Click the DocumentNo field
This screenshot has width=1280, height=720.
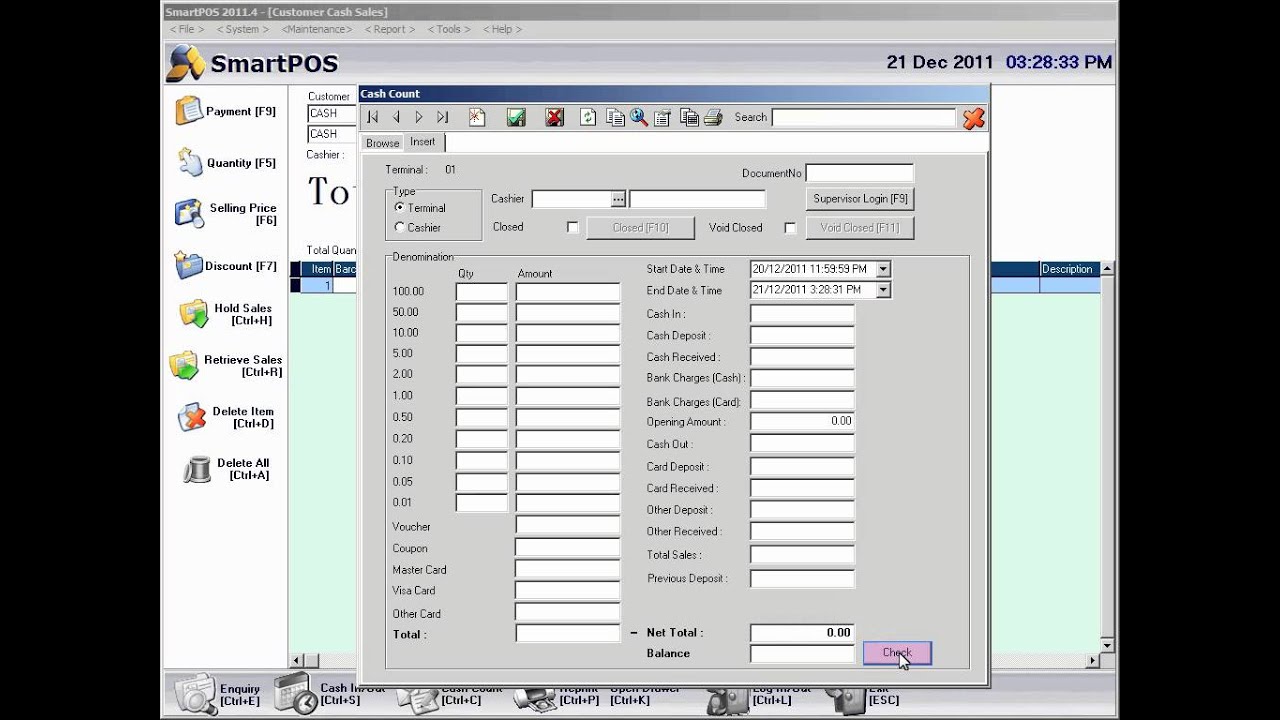859,173
